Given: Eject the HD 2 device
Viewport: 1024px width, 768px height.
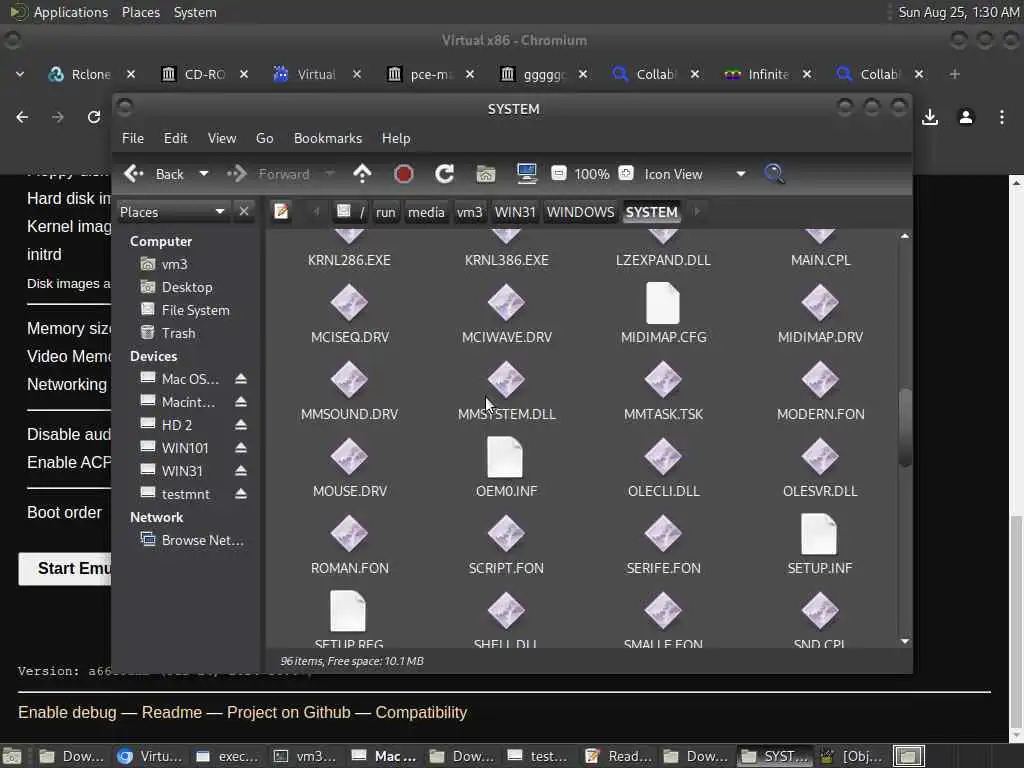Looking at the screenshot, I should [241, 425].
